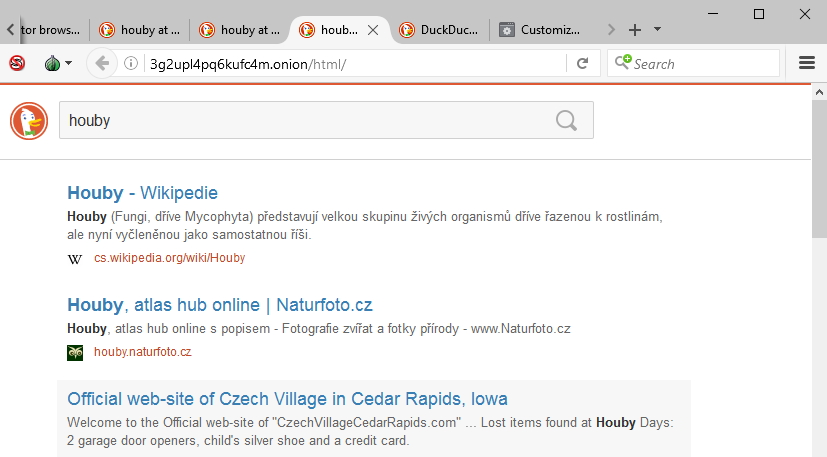Open cs.wikipedia.org/wiki/Houby URL link
The image size is (827, 457).
(x=169, y=258)
